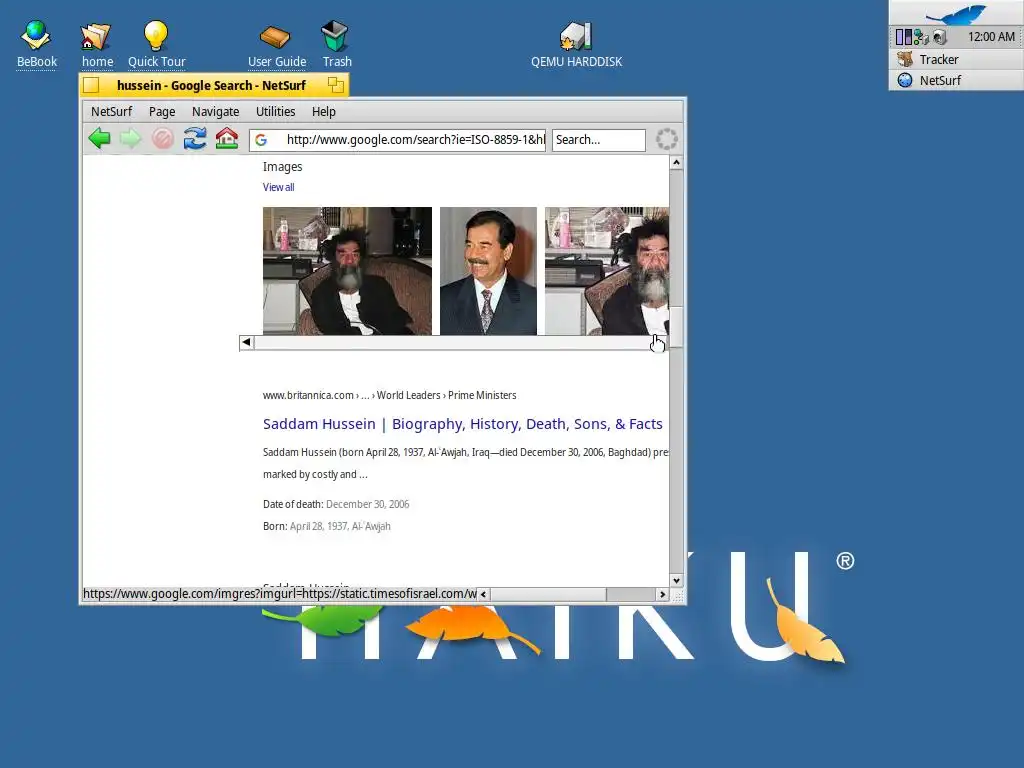Go to NetSurf home page via house icon

[x=227, y=138]
